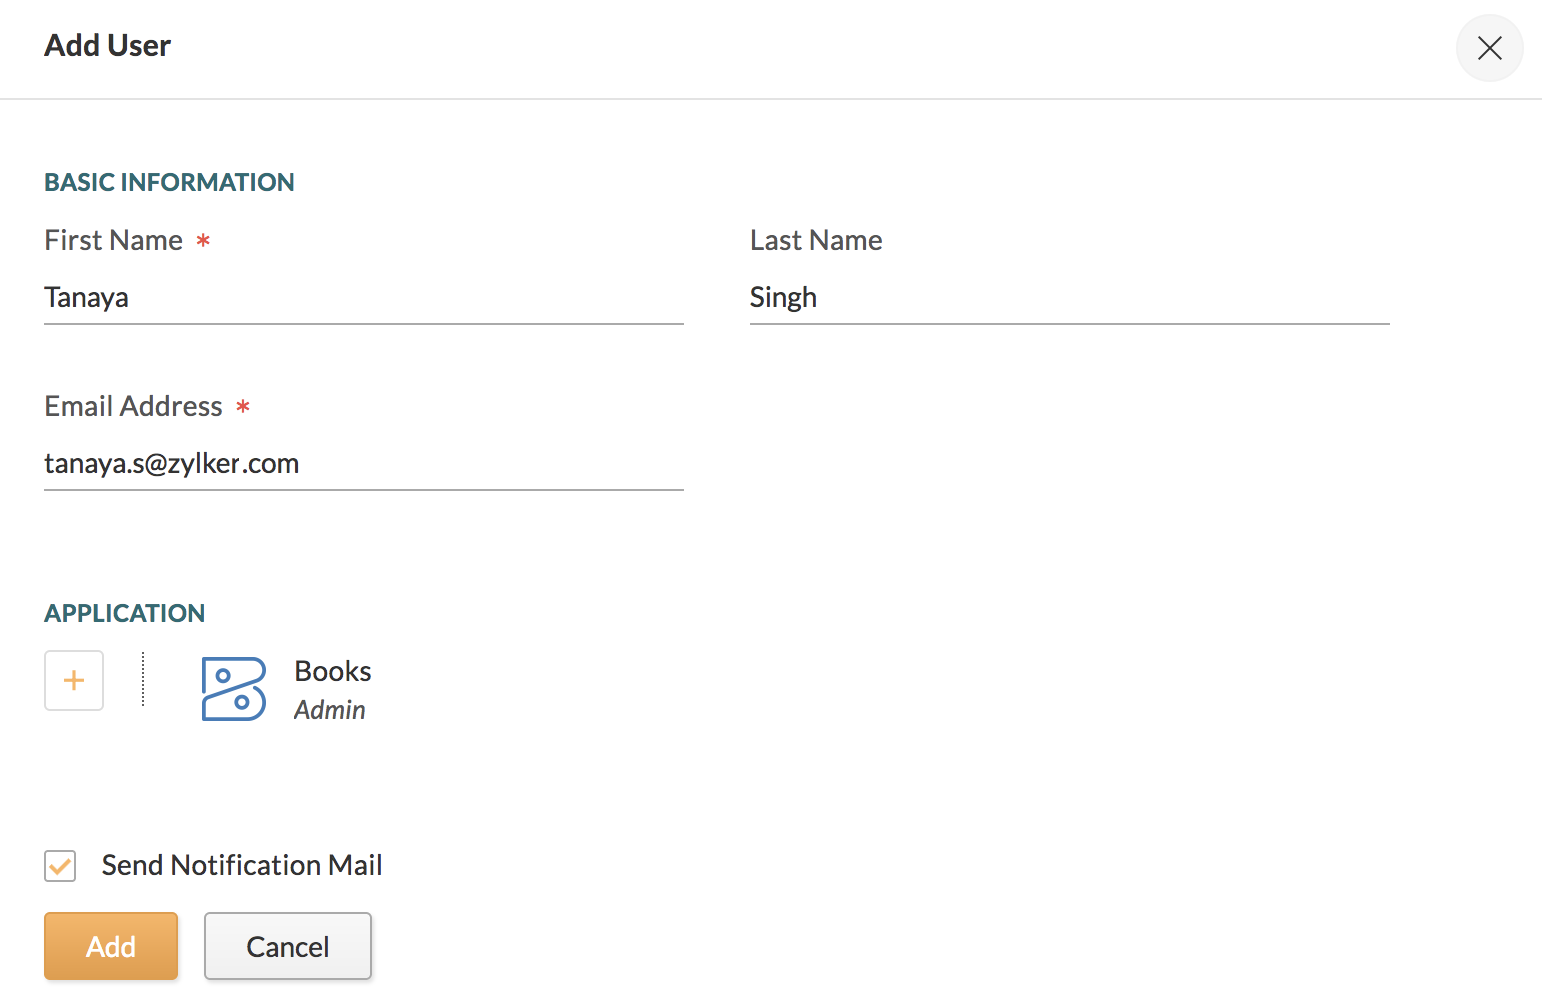Screen dimensions: 1542x1002
Task: Focus the First Name field containing Tanaya
Action: [x=363, y=298]
